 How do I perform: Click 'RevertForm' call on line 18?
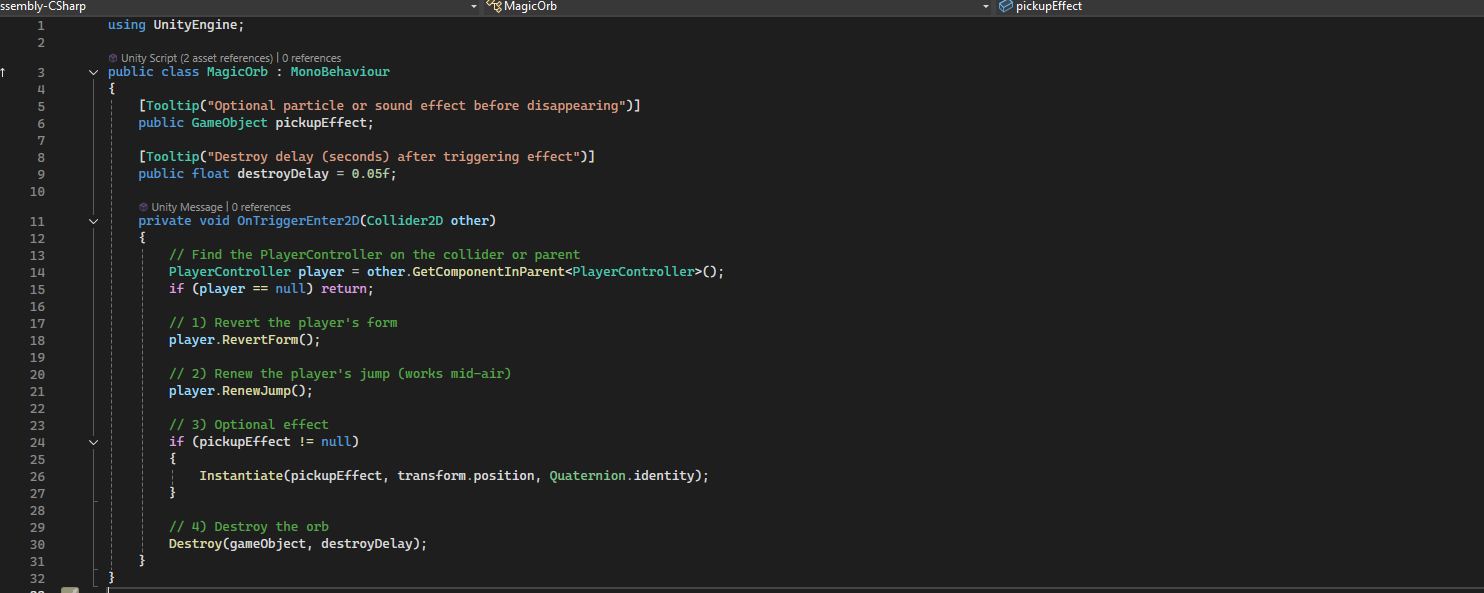260,340
